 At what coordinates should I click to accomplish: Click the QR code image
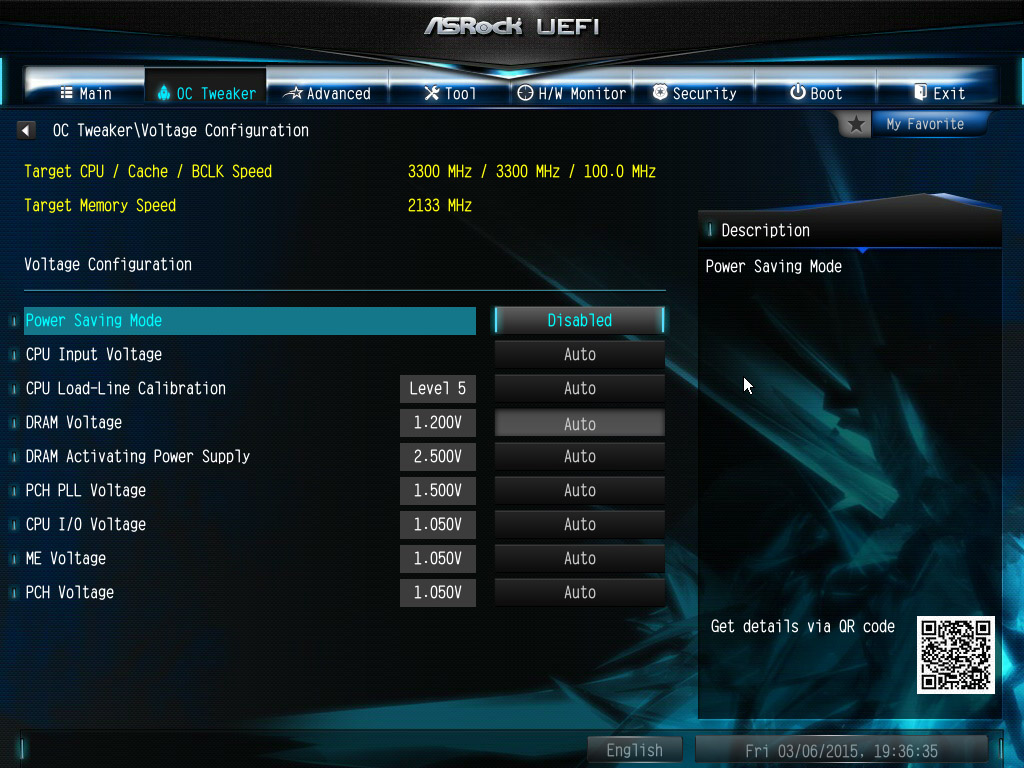tap(955, 654)
